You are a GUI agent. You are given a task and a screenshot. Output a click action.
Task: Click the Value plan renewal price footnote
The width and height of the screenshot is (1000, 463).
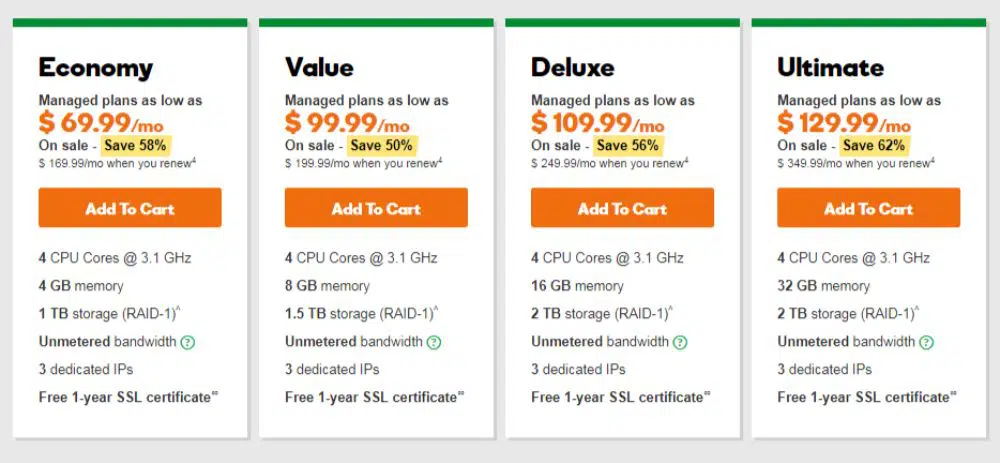tap(363, 163)
